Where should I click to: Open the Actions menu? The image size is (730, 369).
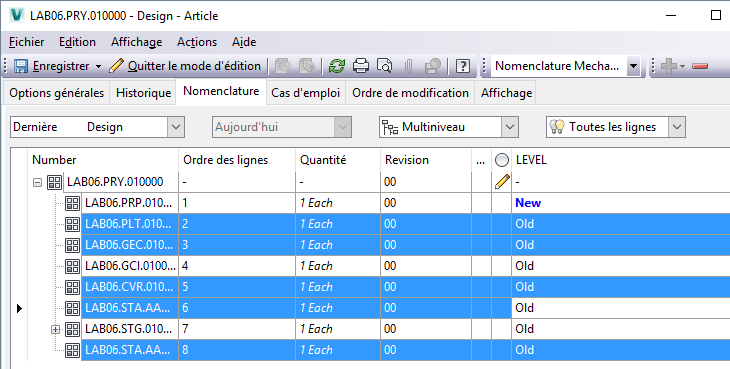click(197, 42)
